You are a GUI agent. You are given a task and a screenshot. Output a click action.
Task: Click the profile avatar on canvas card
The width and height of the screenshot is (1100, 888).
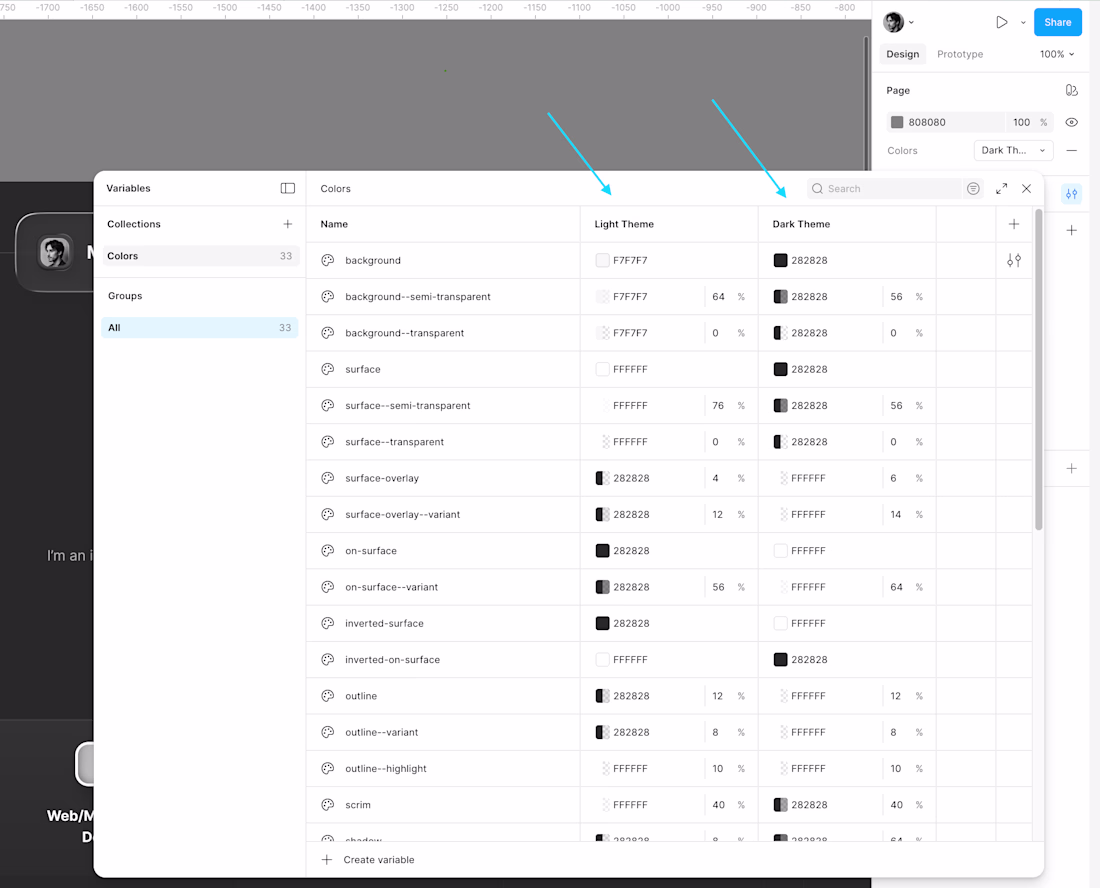pos(55,253)
